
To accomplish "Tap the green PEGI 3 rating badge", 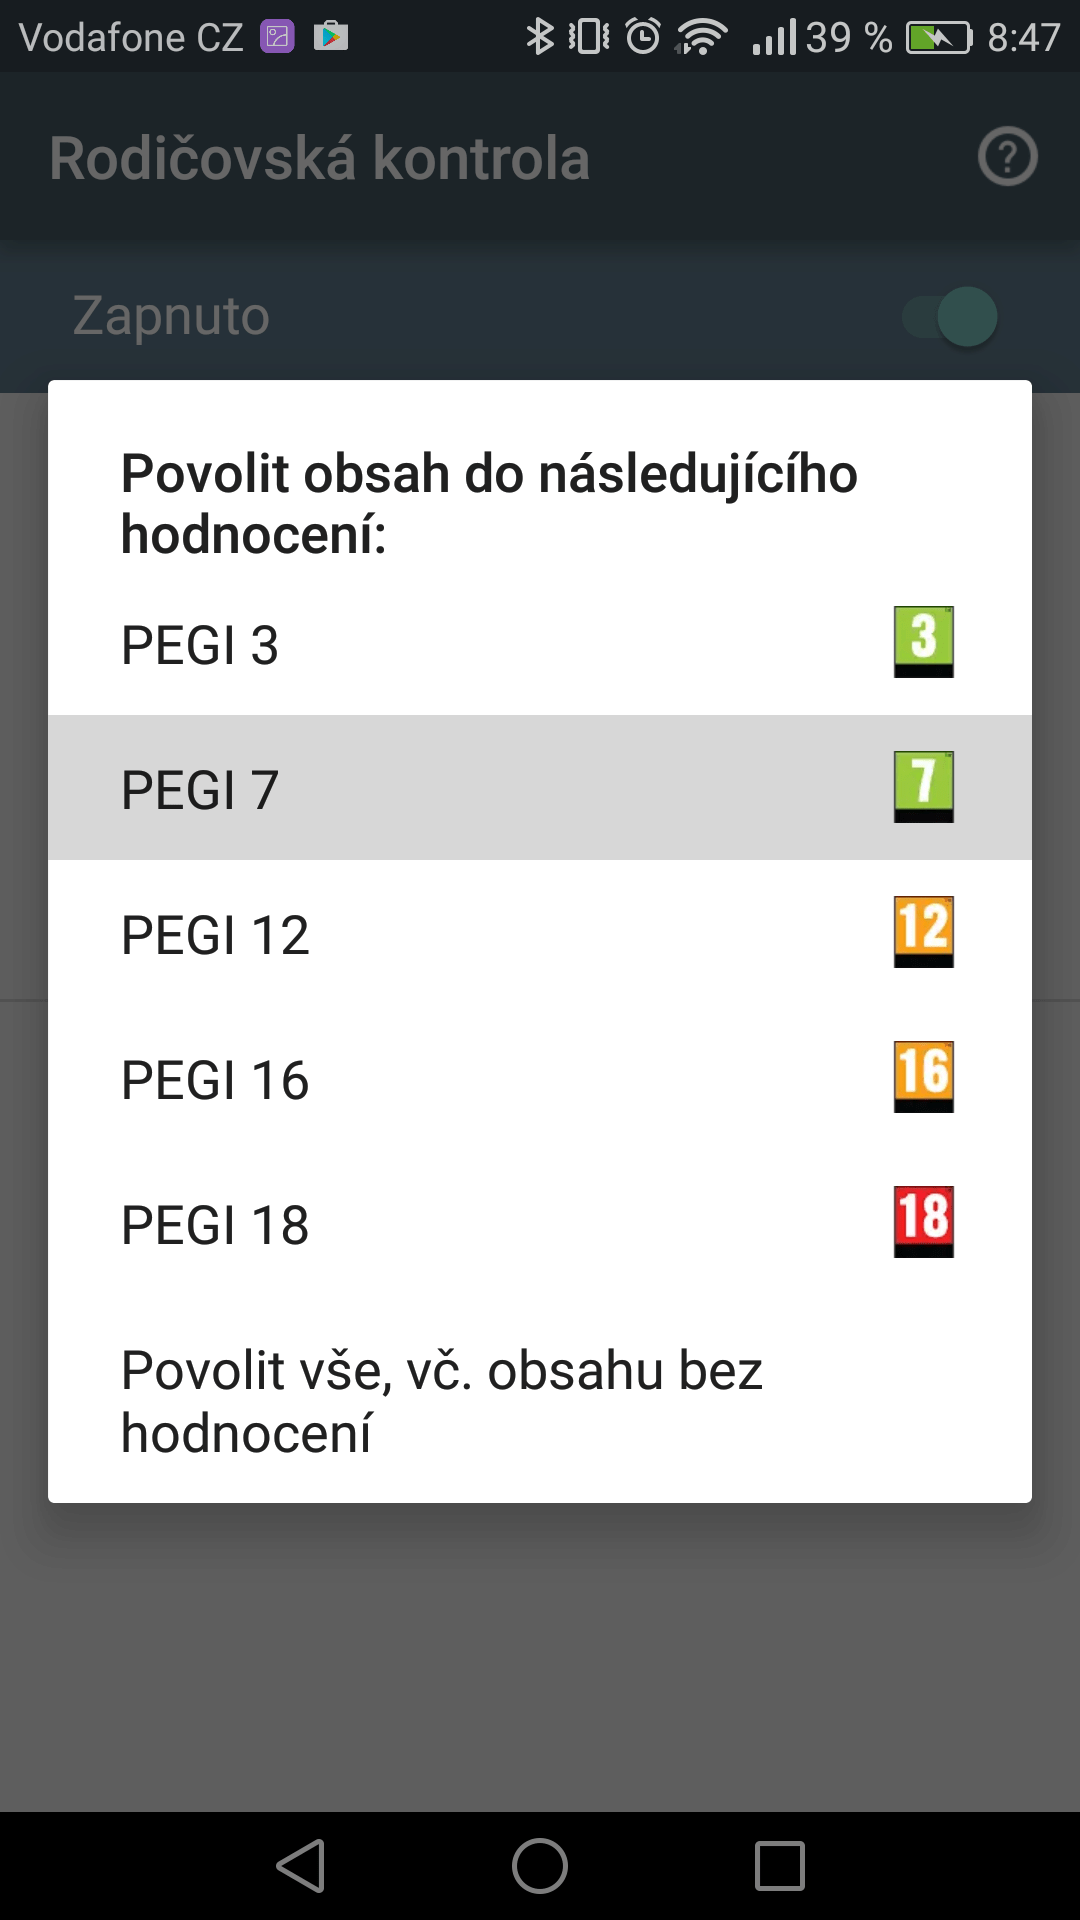I will [923, 642].
